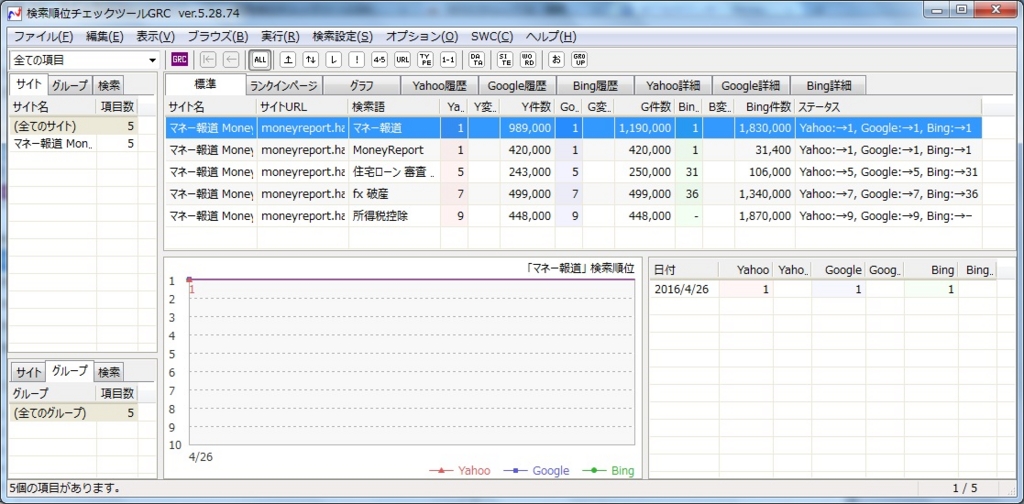Click the purple GRC toolbar icon
The height and width of the screenshot is (504, 1024).
point(180,60)
